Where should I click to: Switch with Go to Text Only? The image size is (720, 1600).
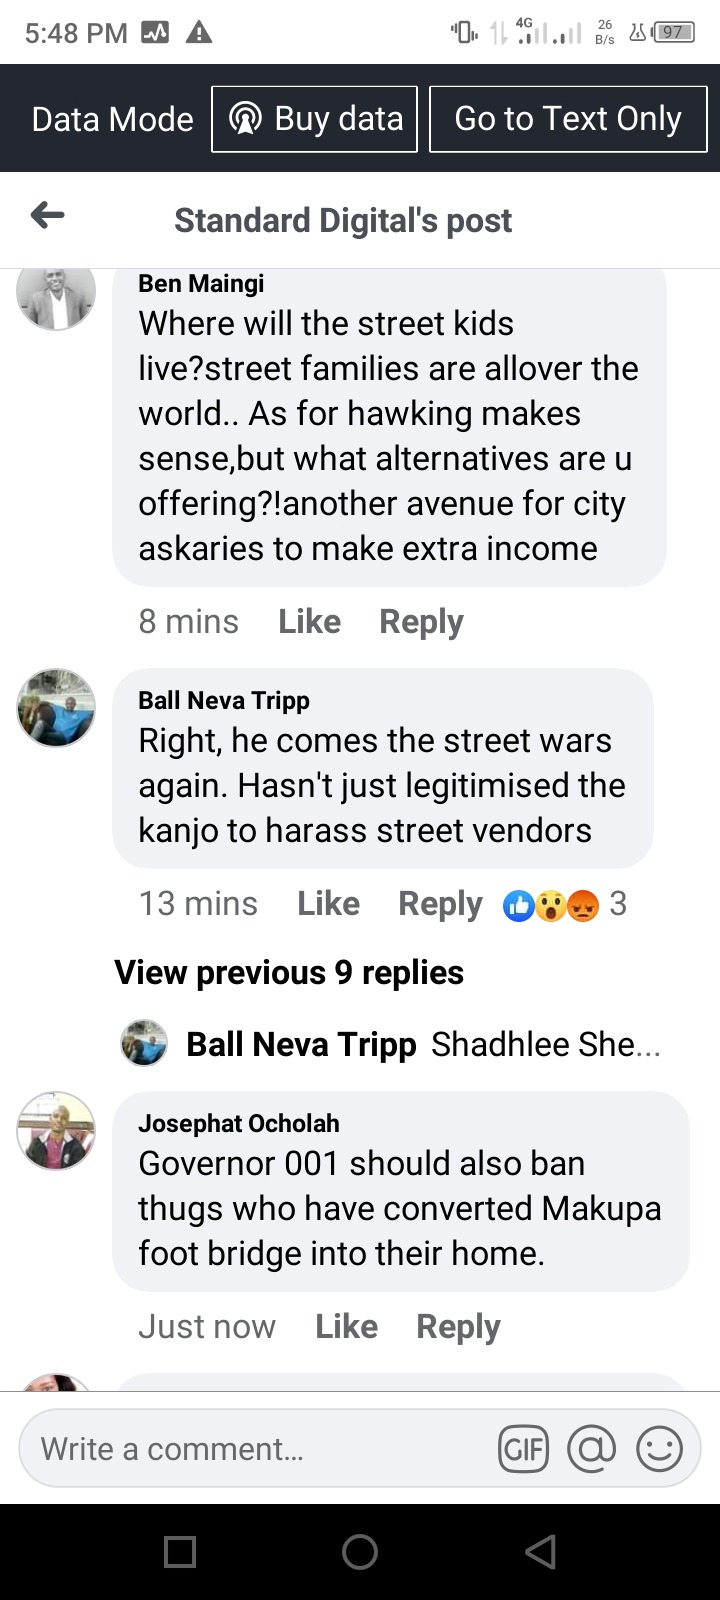[x=568, y=119]
